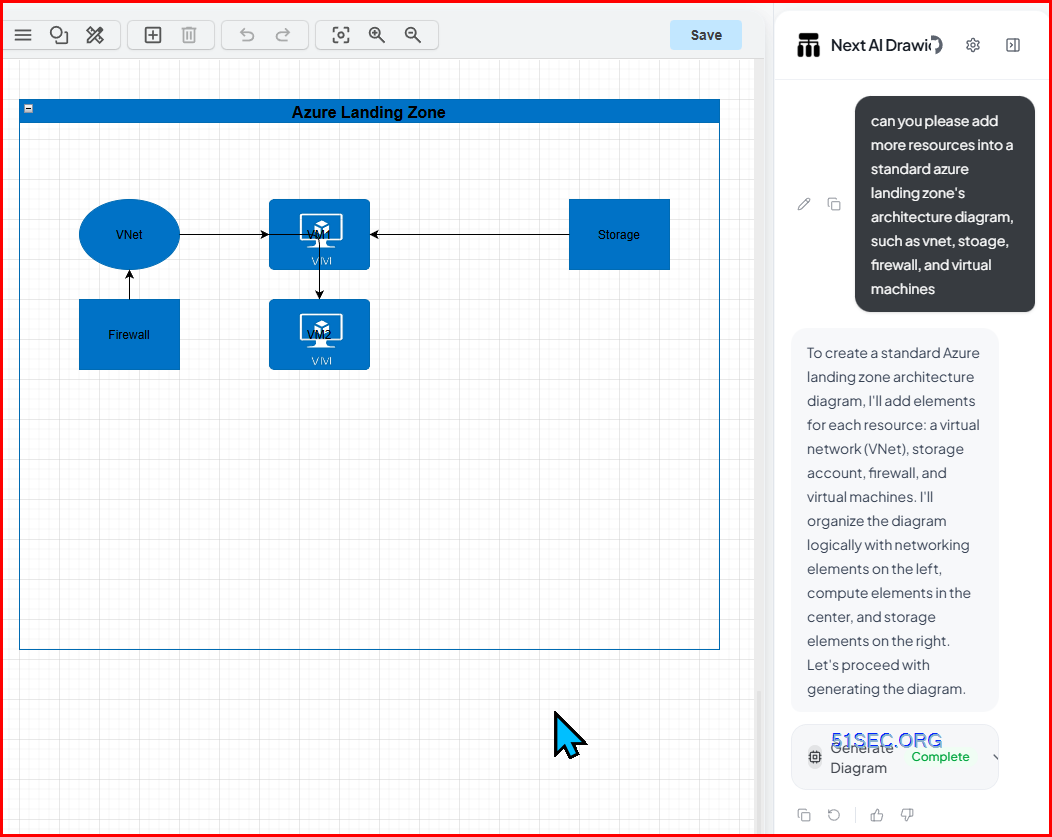The width and height of the screenshot is (1052, 837).
Task: Save the diagram
Action: click(x=706, y=35)
